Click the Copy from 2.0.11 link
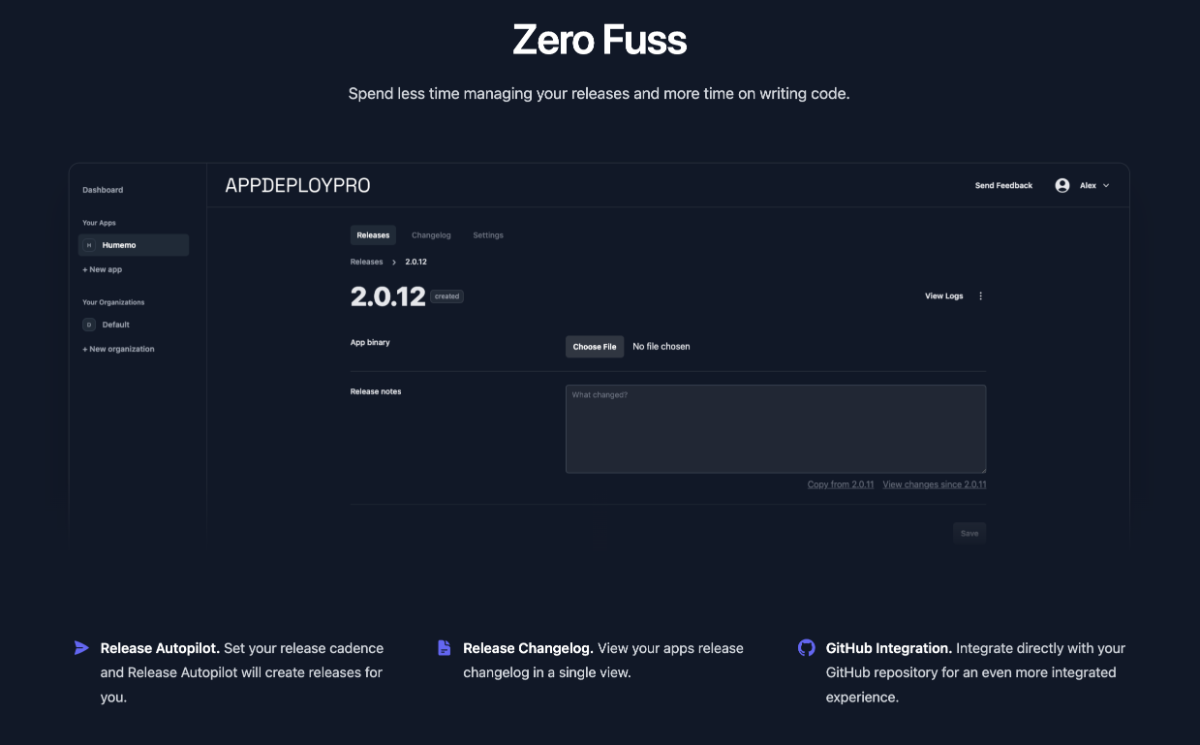This screenshot has height=745, width=1200. pyautogui.click(x=841, y=484)
